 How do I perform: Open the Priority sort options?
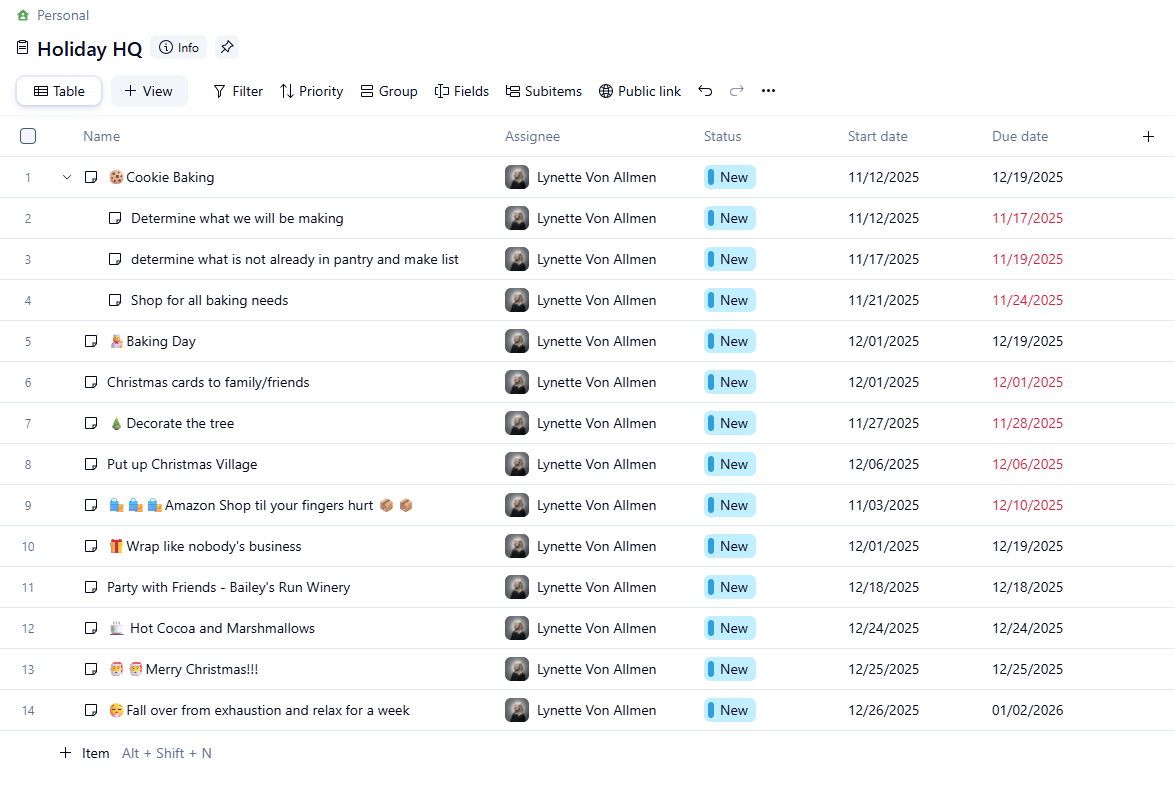click(x=311, y=91)
